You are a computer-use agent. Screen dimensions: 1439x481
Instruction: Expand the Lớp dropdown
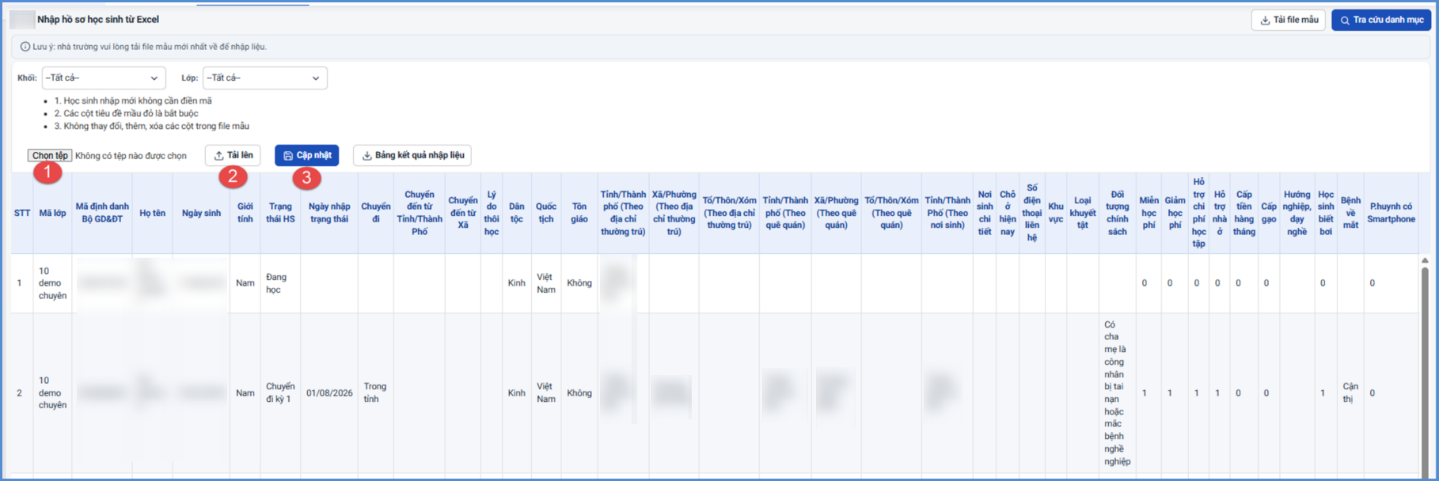coord(265,78)
